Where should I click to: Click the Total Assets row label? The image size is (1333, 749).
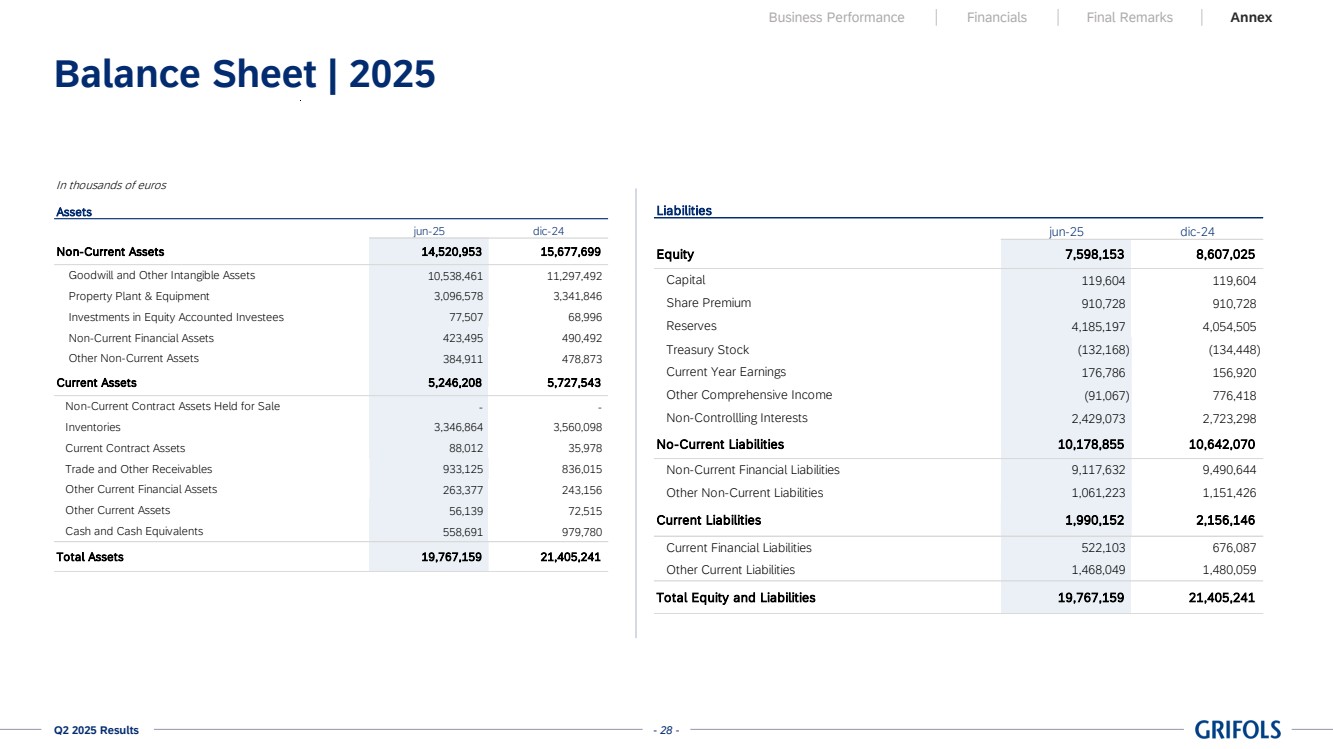90,557
